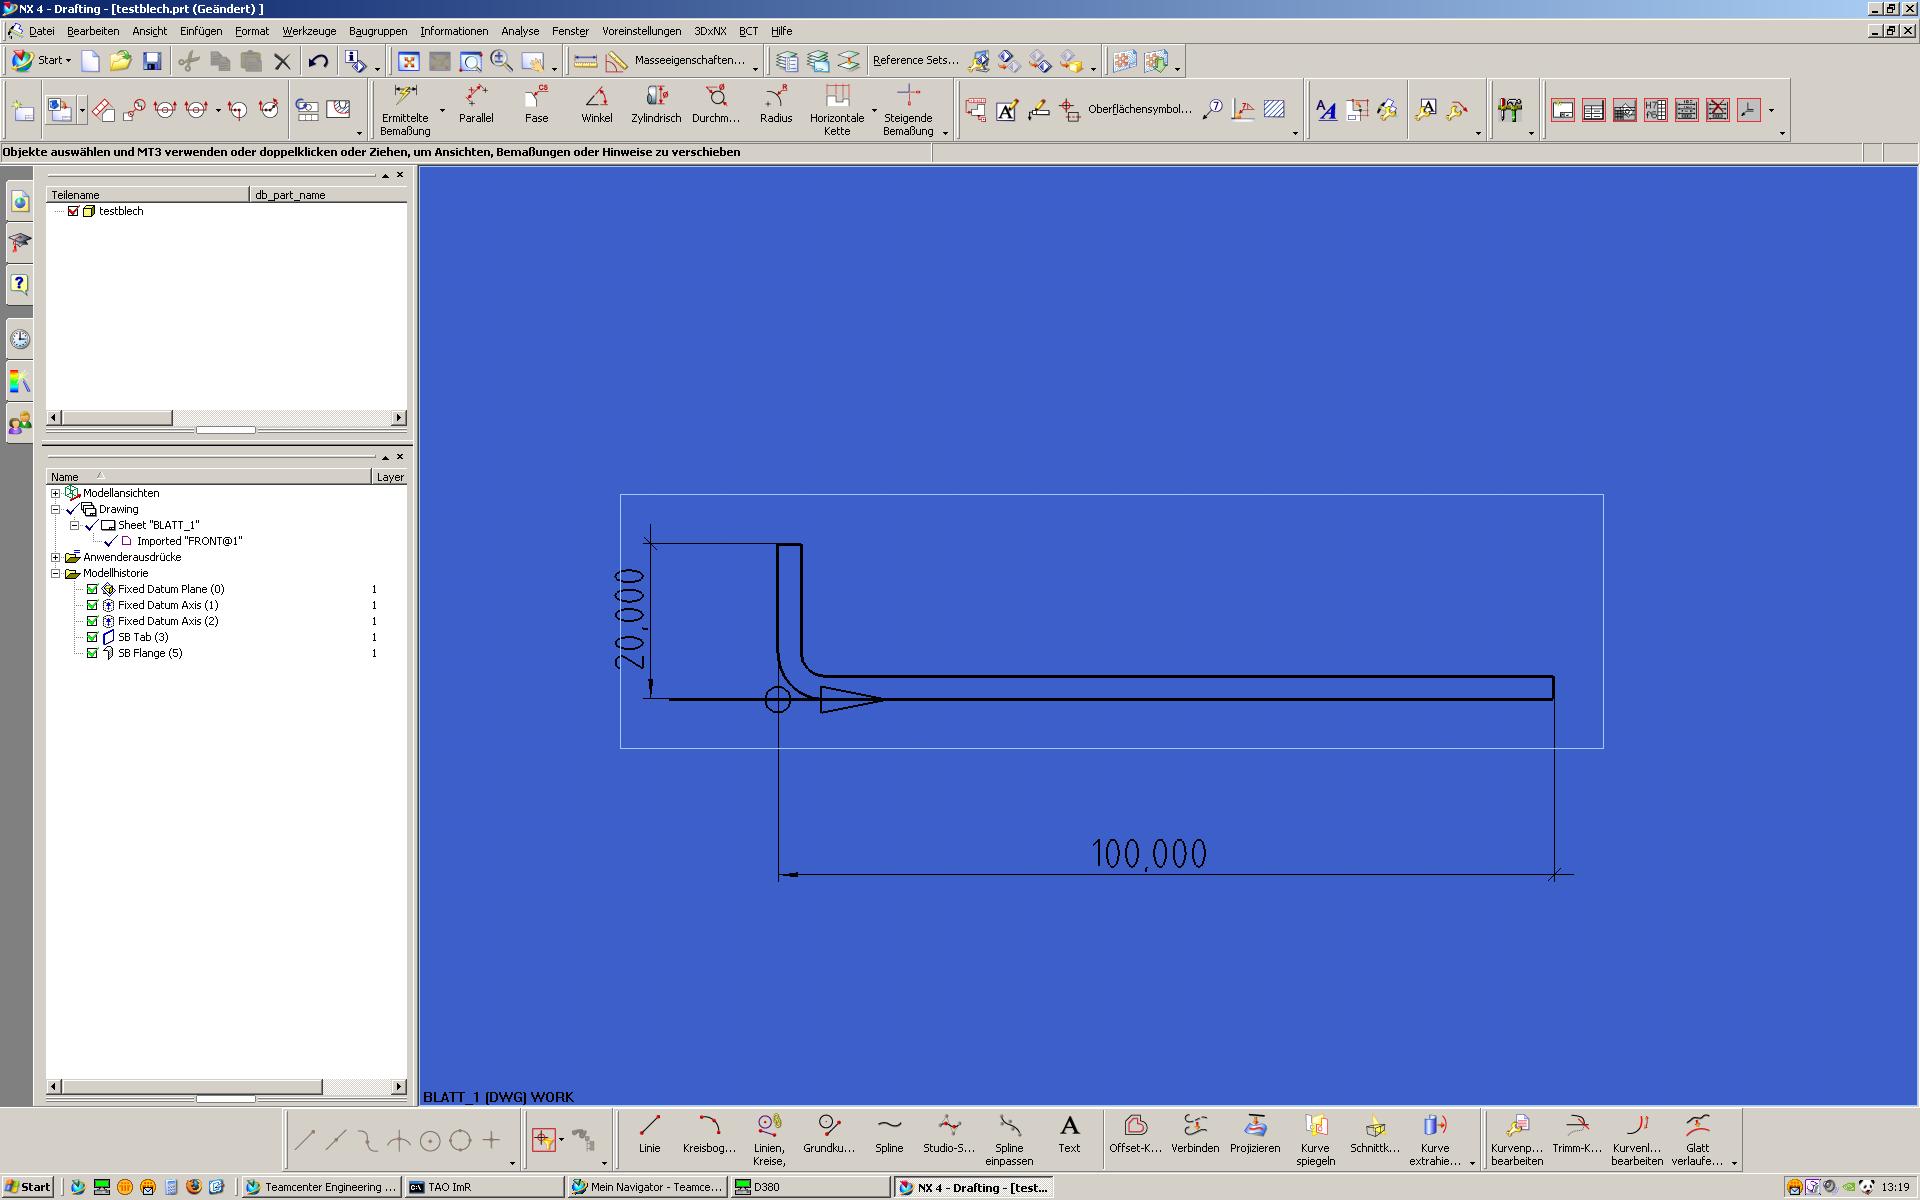
Task: Select the Verbinden curve tool
Action: tap(1195, 1134)
